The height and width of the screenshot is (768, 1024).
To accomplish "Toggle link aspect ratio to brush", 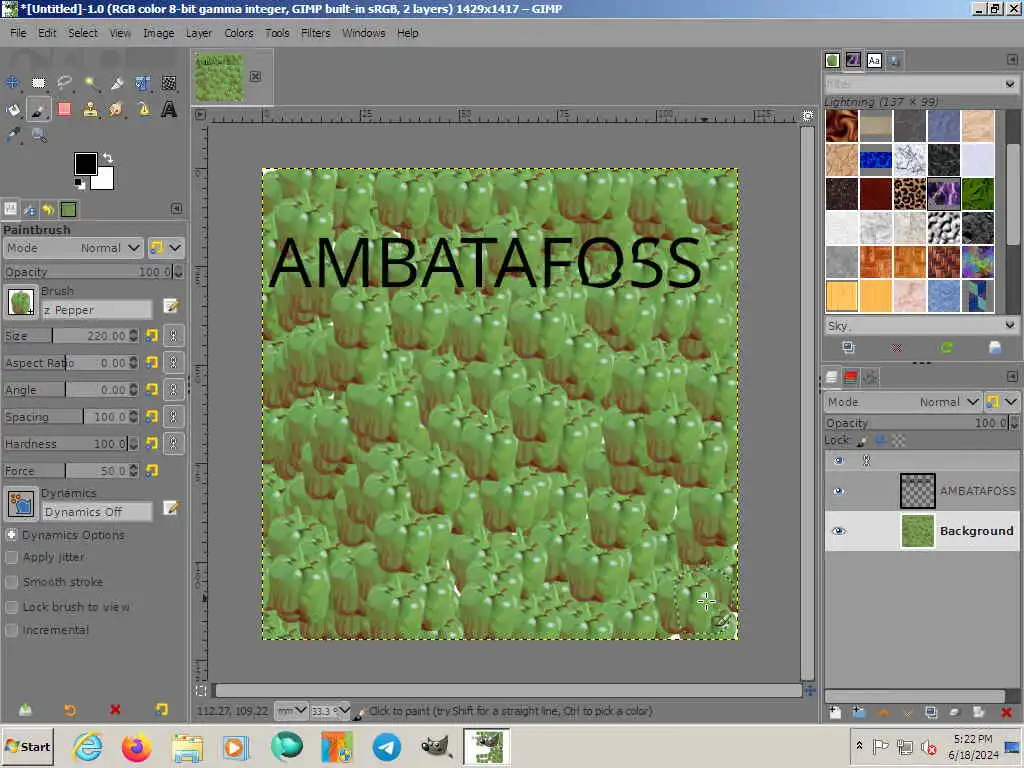I will click(x=174, y=362).
